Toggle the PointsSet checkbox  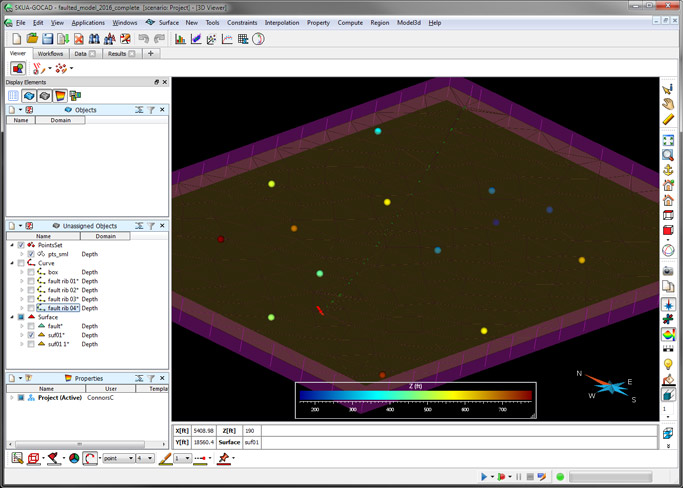21,245
